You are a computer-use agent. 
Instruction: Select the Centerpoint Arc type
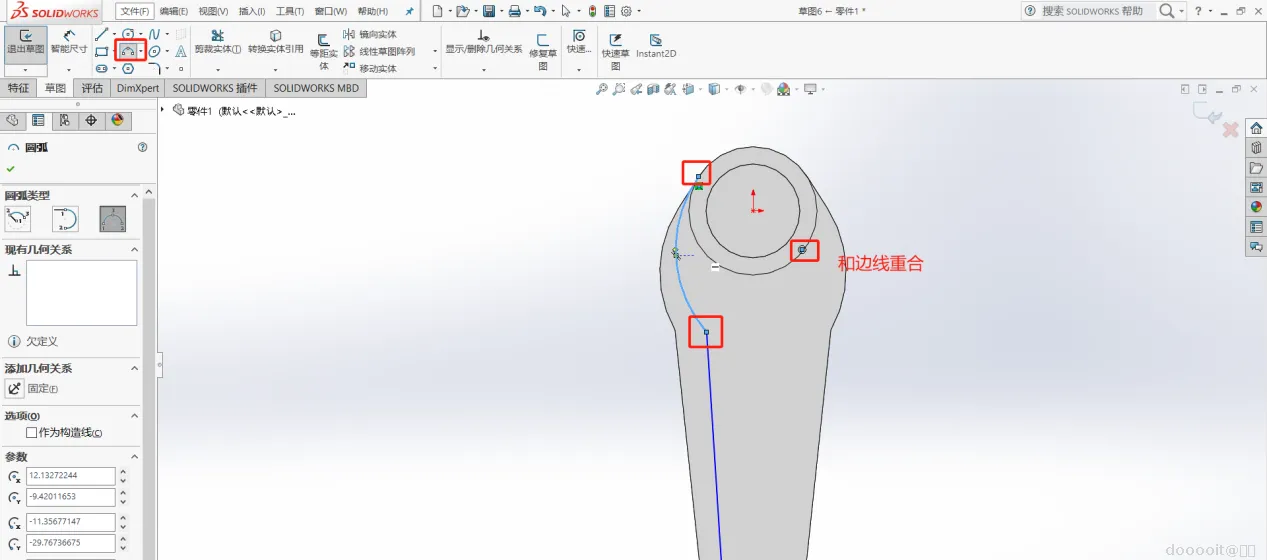18,218
